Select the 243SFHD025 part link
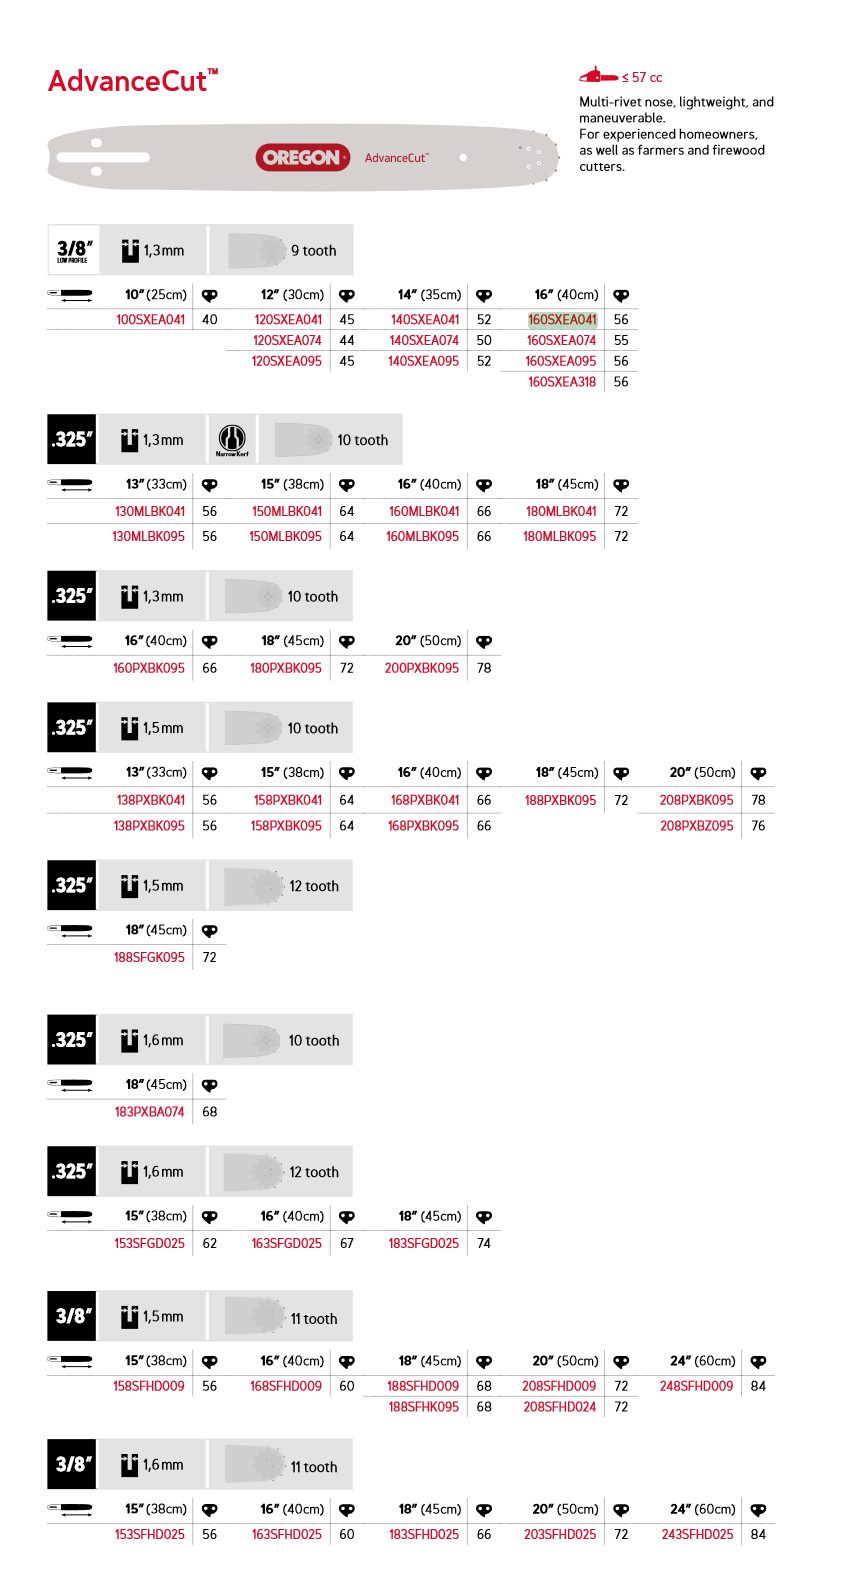This screenshot has width=844, height=1580. click(697, 1534)
